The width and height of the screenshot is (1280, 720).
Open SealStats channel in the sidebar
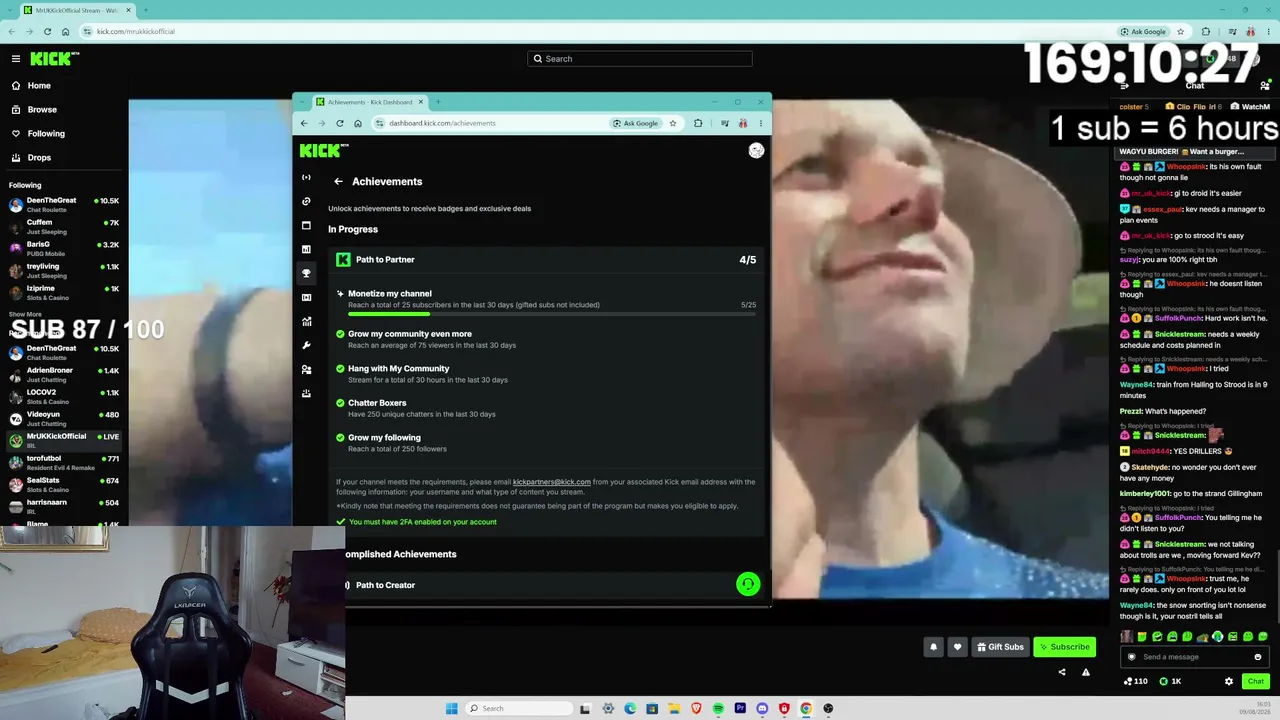64,485
